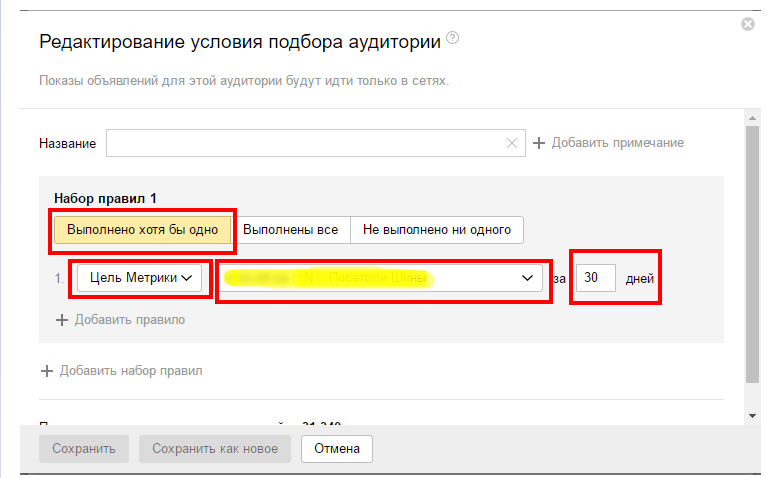Click the Набор правил 1 heading
The height and width of the screenshot is (478, 767).
point(105,199)
